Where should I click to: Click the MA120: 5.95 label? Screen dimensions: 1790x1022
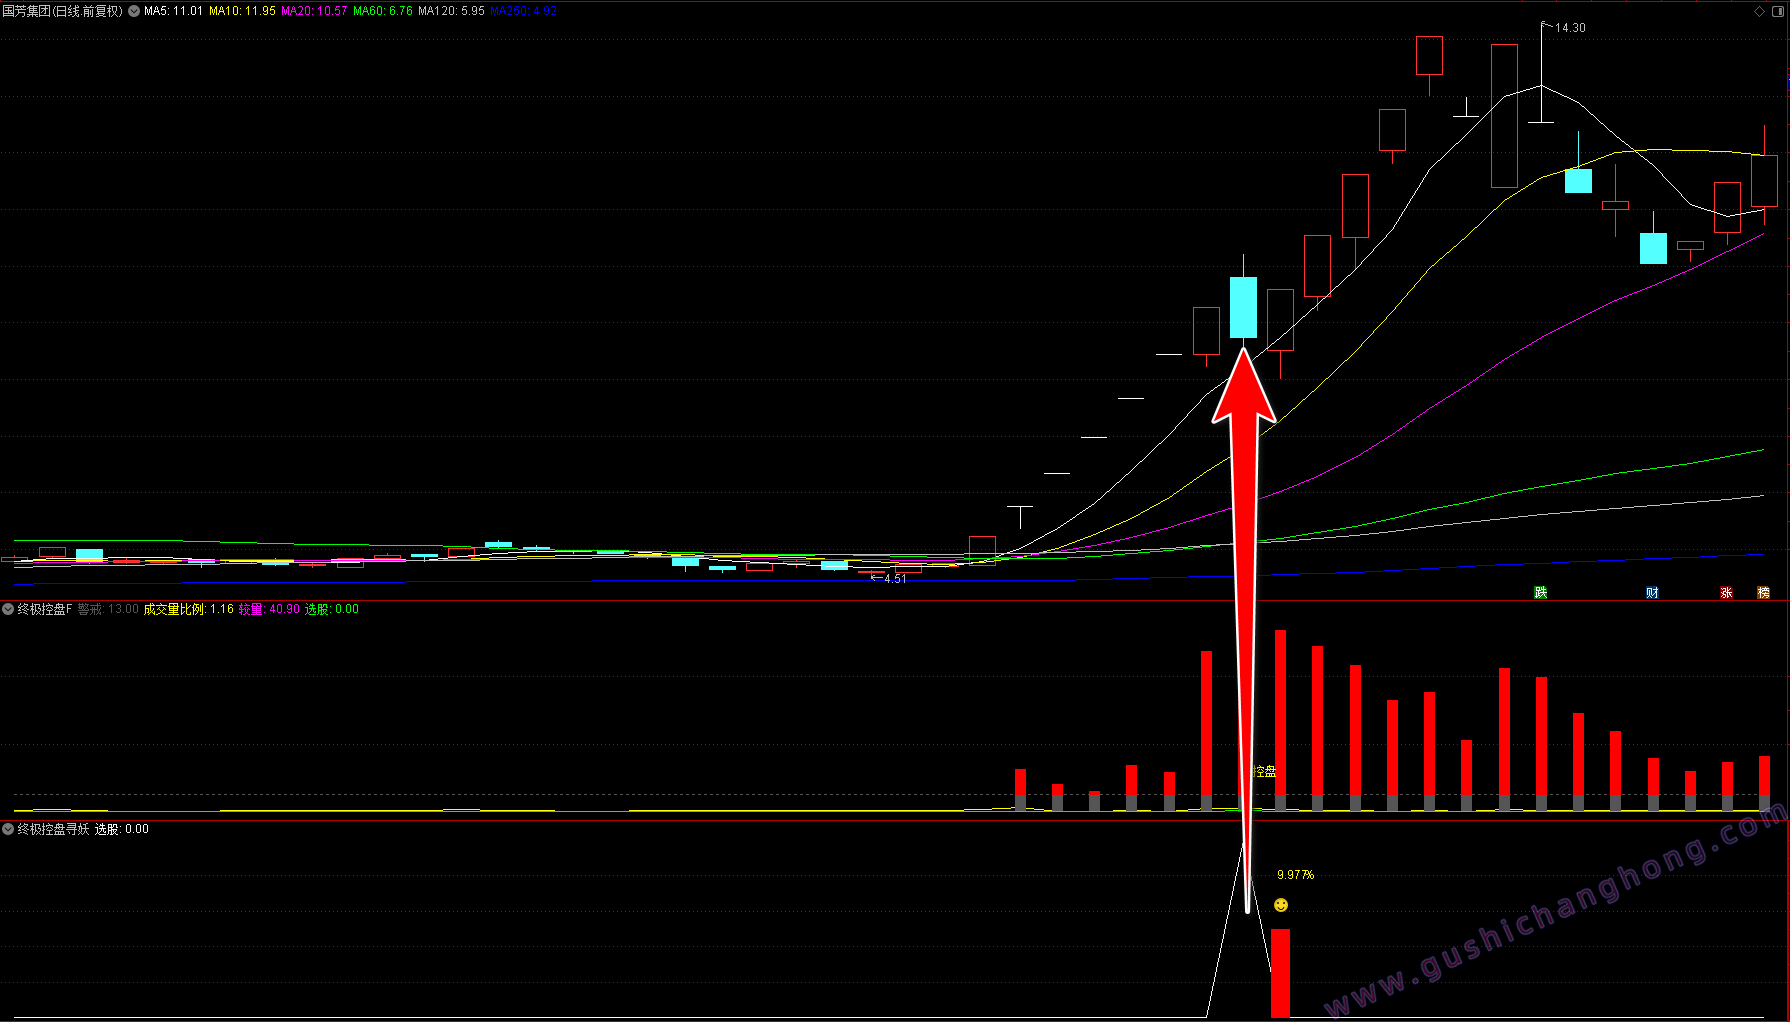pyautogui.click(x=451, y=11)
